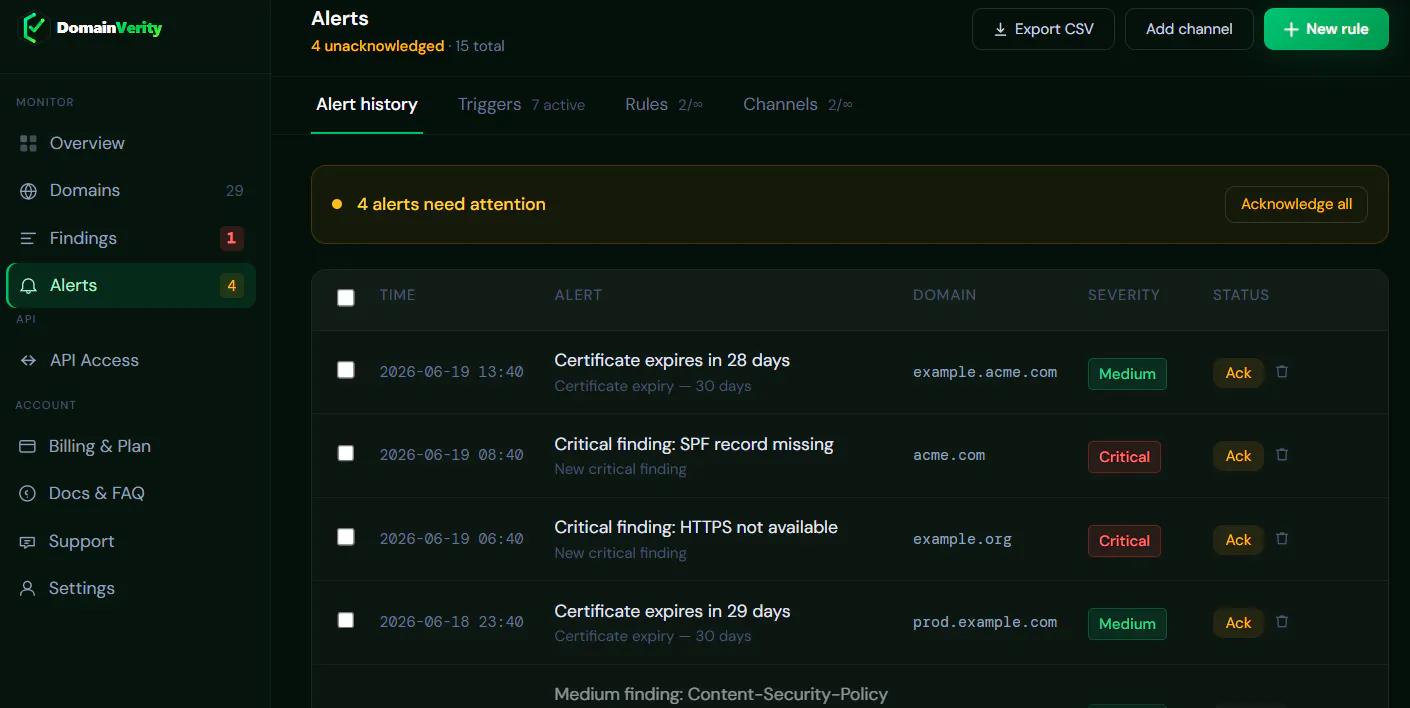Toggle the select-all checkbox in table header

(x=346, y=297)
